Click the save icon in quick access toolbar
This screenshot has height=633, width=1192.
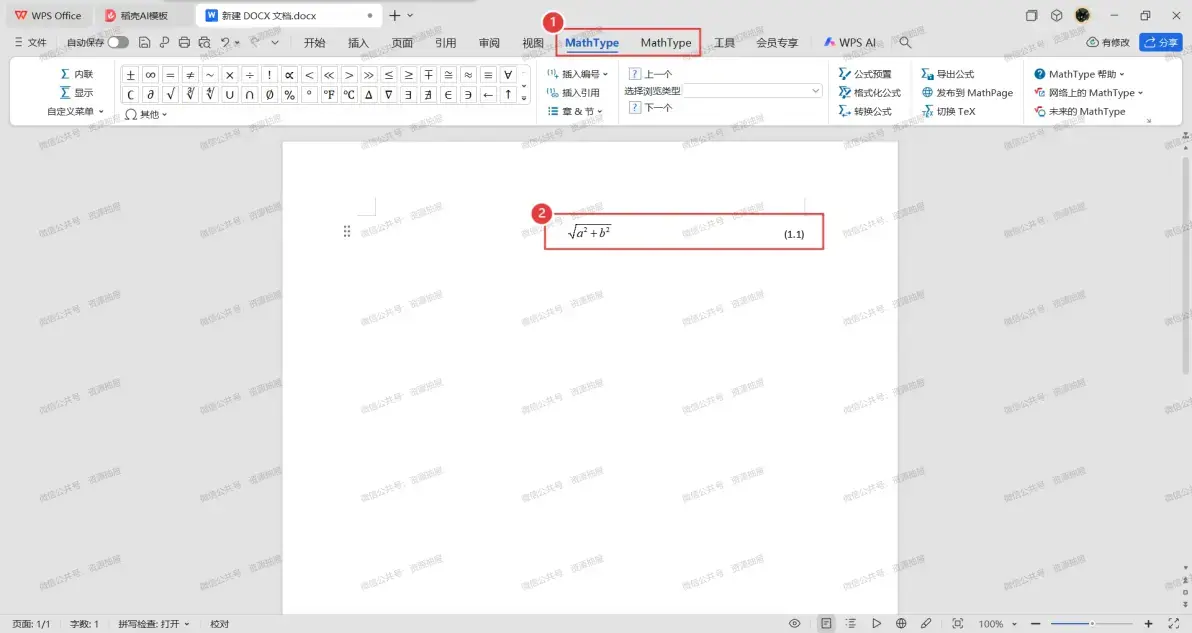144,43
